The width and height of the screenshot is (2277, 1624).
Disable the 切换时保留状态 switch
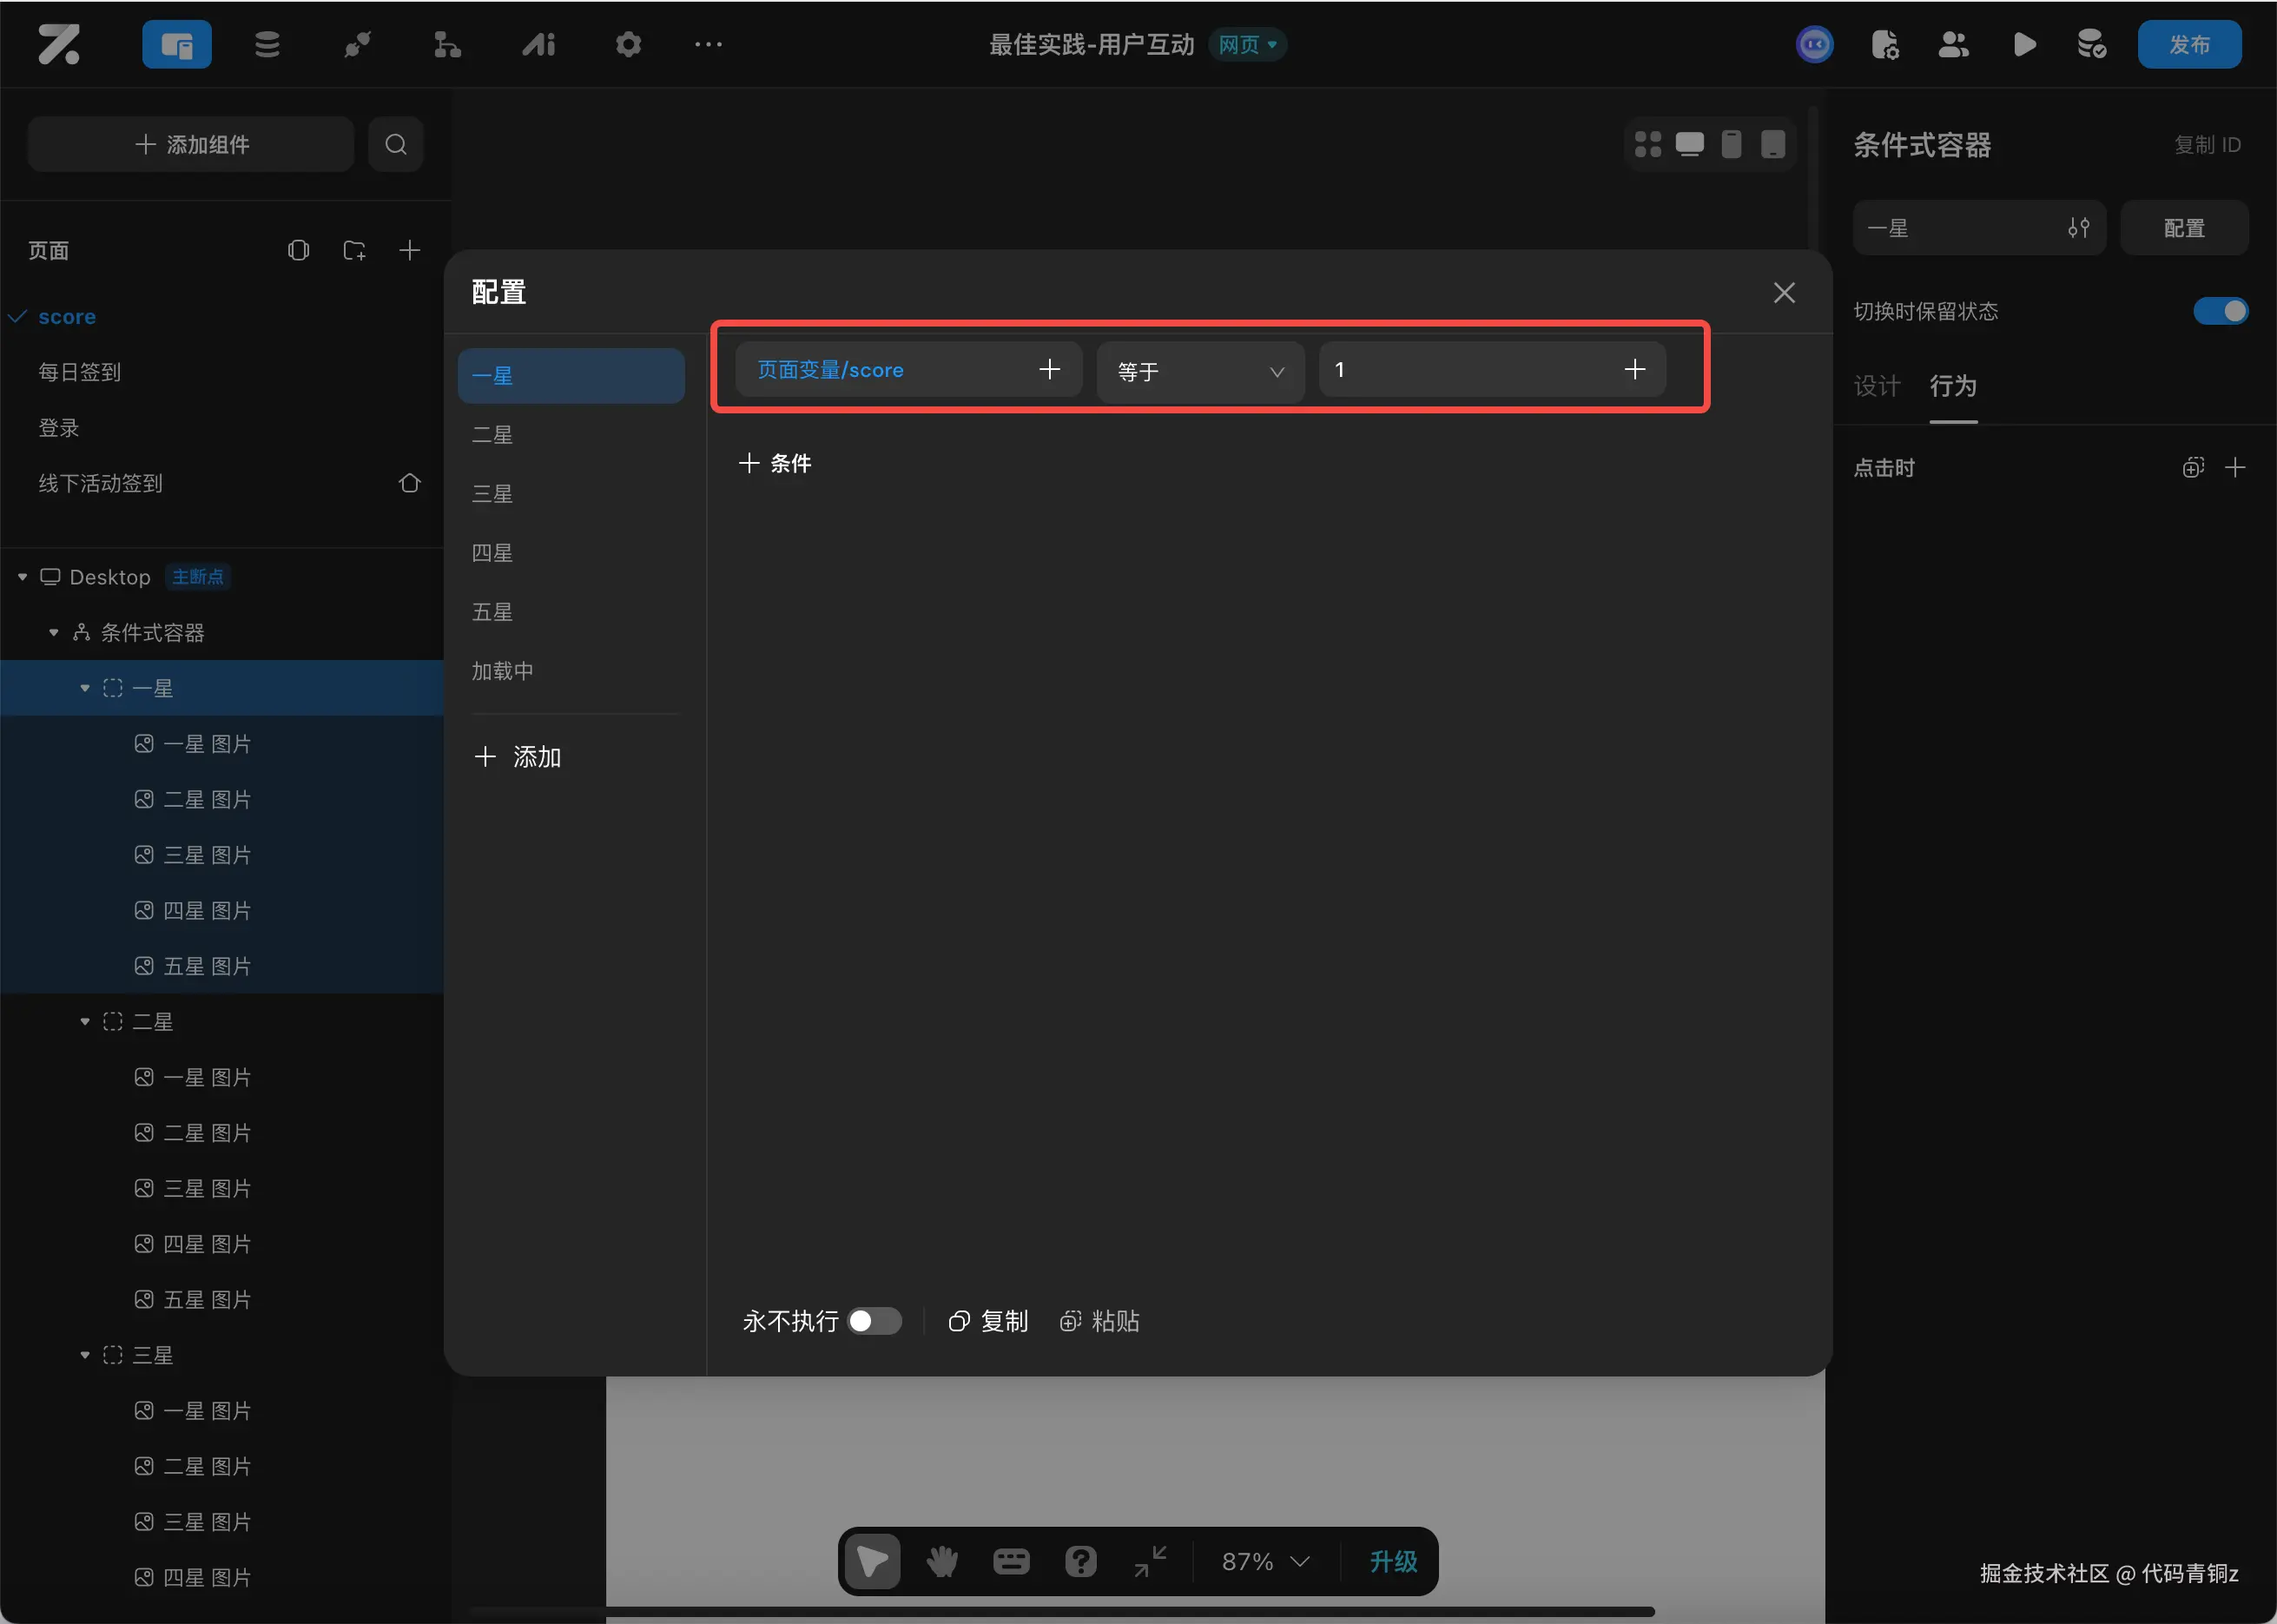point(2220,311)
